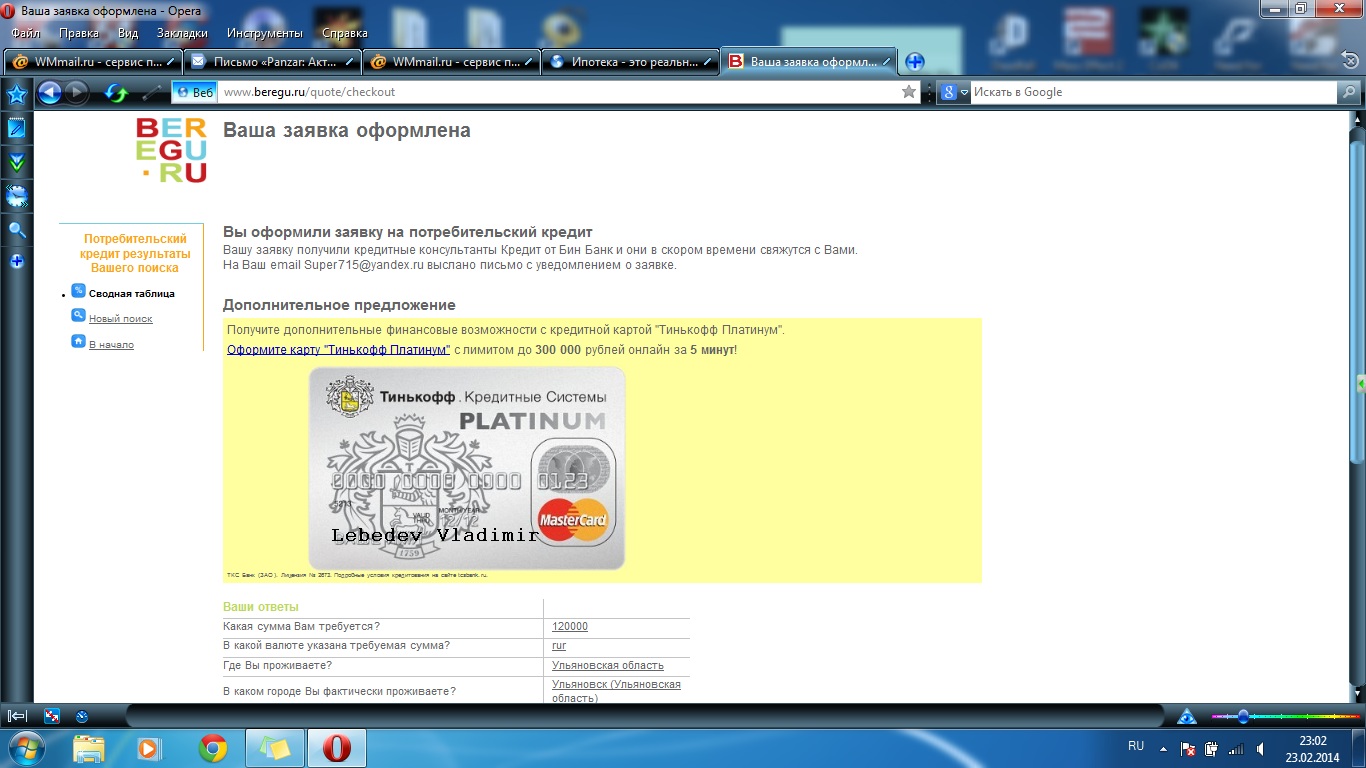The height and width of the screenshot is (768, 1366).
Task: Click the wand (password manager) icon
Action: [x=152, y=93]
